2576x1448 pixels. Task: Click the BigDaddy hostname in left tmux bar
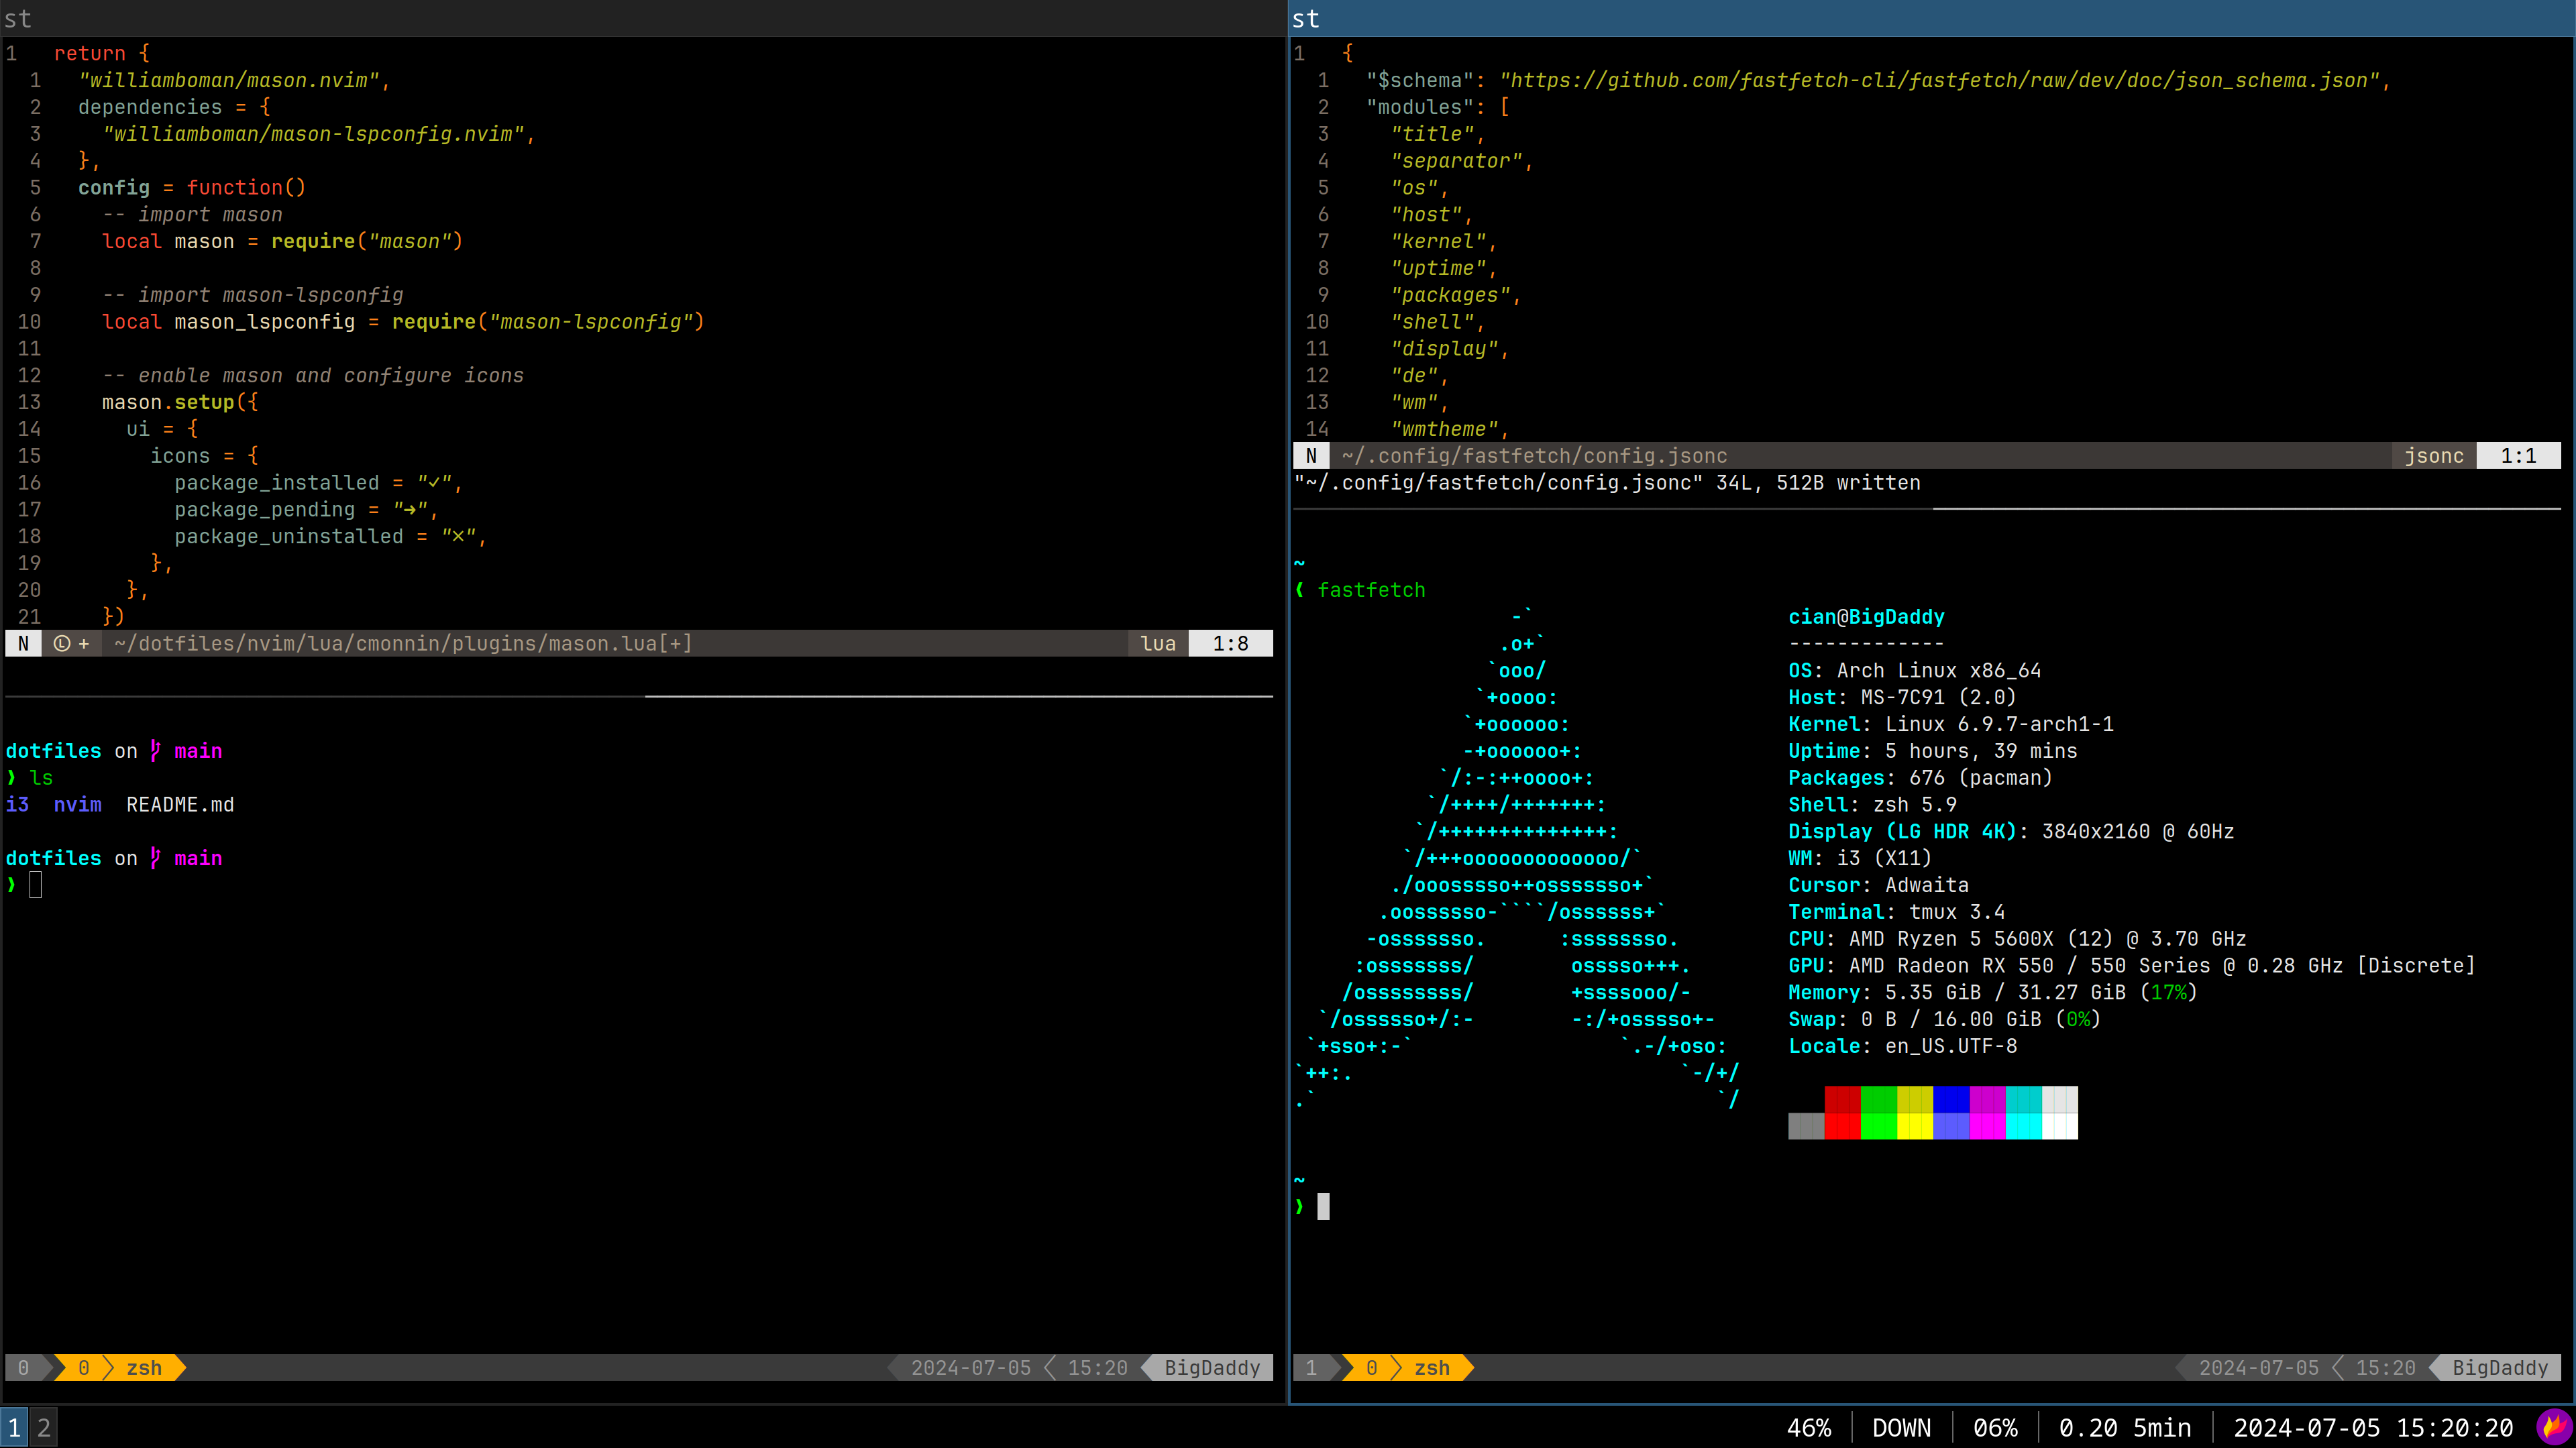[1212, 1368]
